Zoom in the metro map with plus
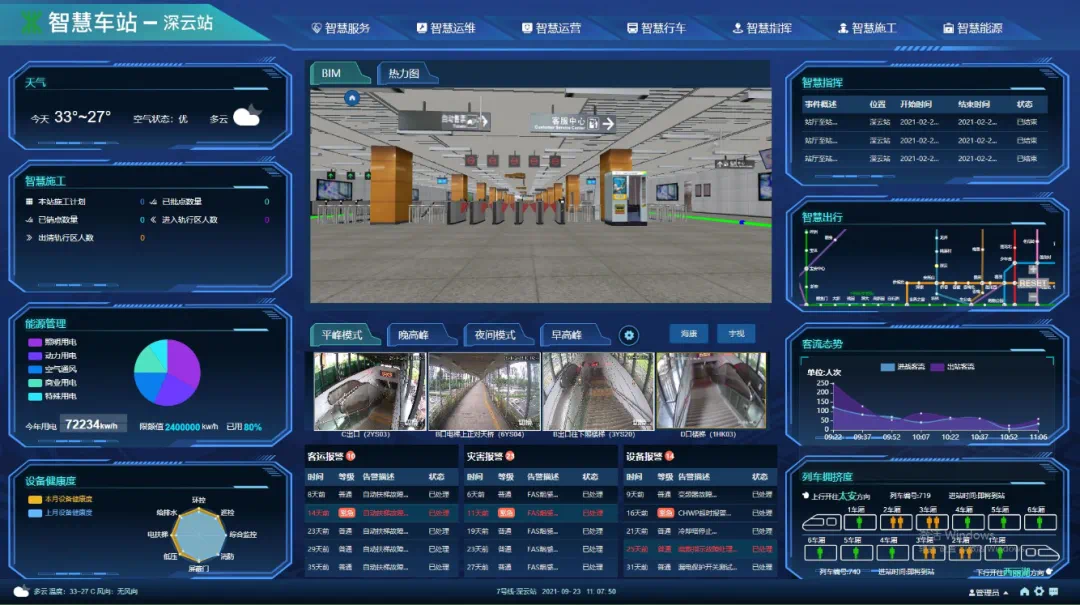 coord(1033,269)
